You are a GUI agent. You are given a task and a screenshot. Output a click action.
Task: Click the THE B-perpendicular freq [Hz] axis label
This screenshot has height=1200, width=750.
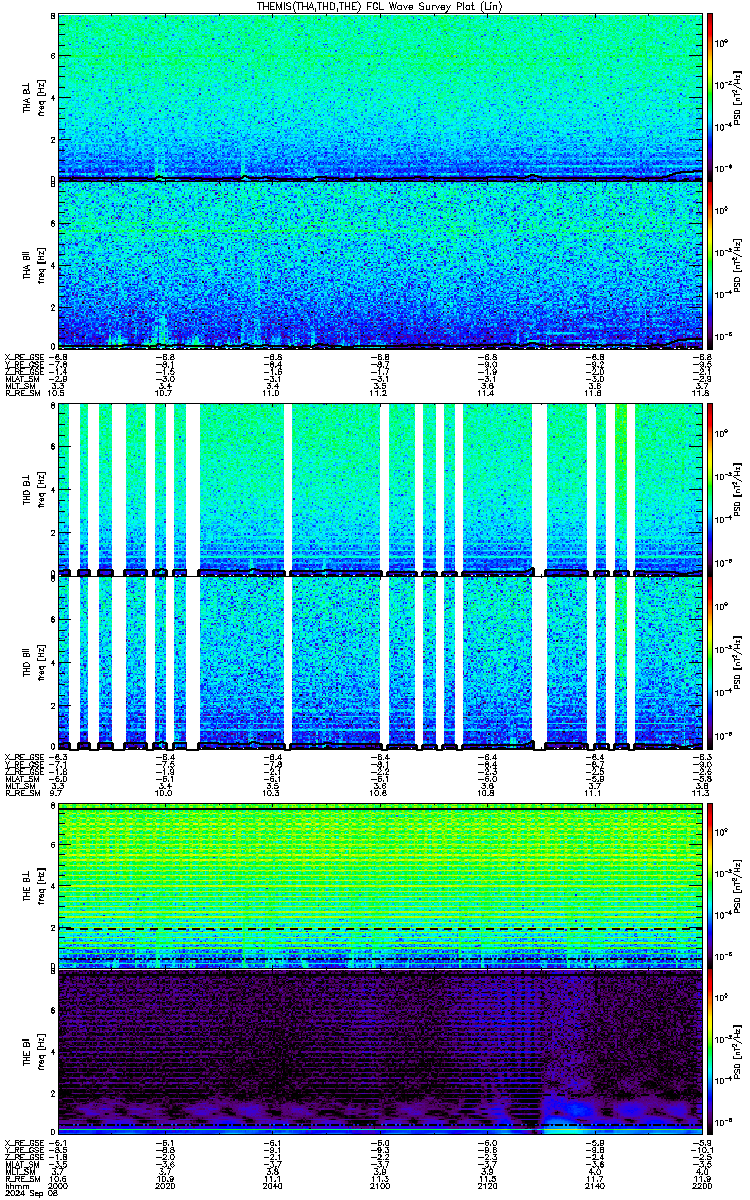coord(40,887)
